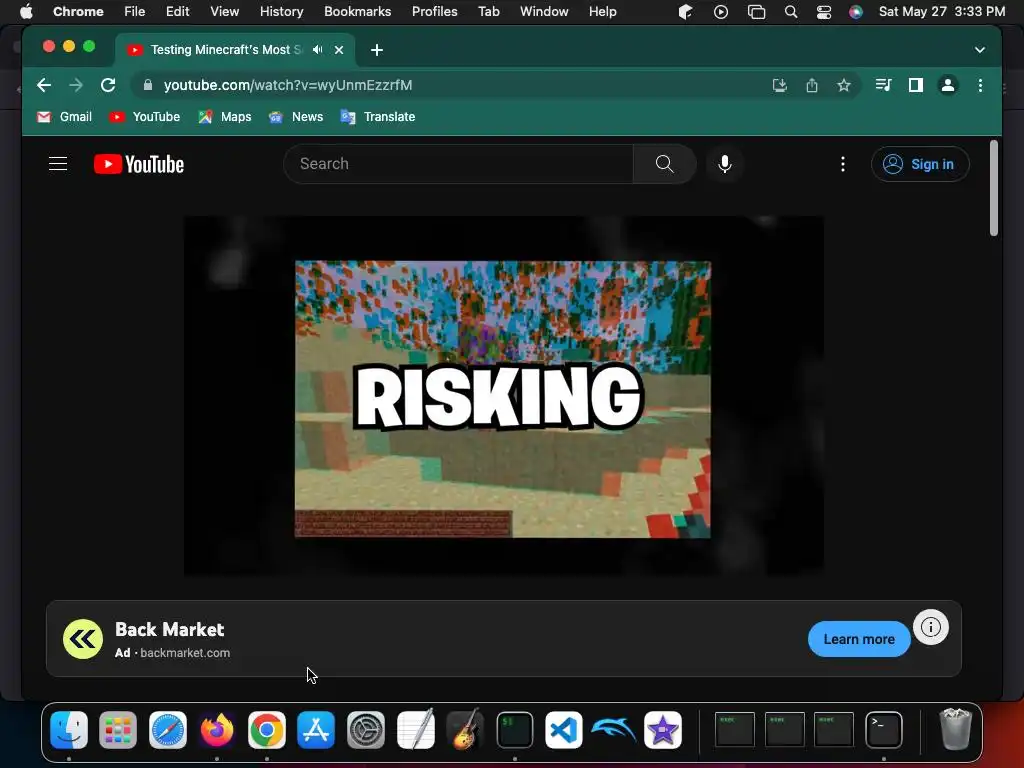Open Chrome three-dot menu

click(x=980, y=85)
